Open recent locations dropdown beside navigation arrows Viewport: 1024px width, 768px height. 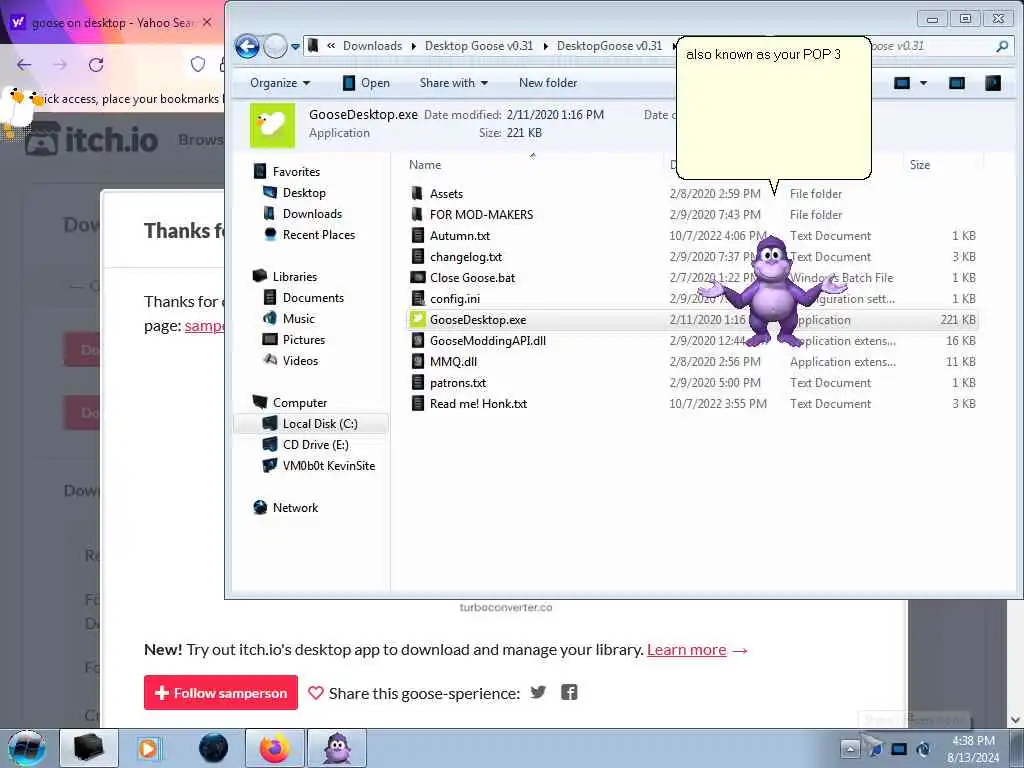pyautogui.click(x=295, y=47)
